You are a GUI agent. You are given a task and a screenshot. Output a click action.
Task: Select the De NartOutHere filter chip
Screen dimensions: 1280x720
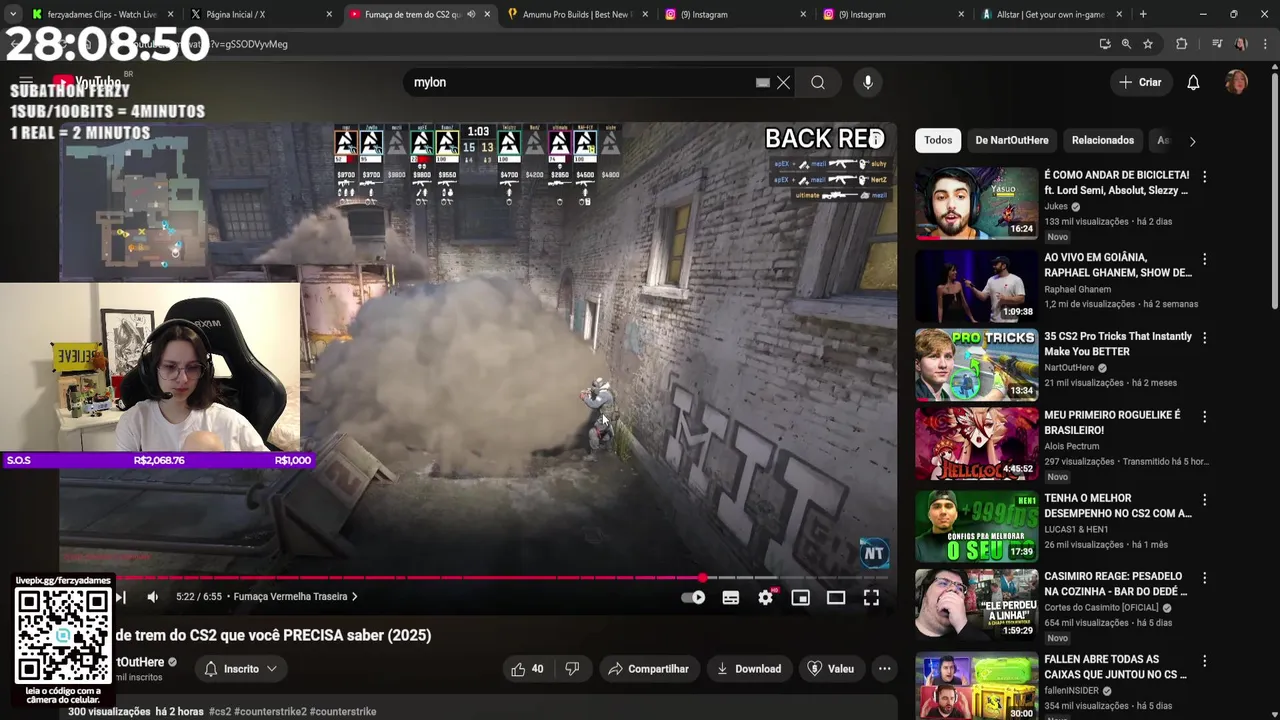(x=1011, y=141)
